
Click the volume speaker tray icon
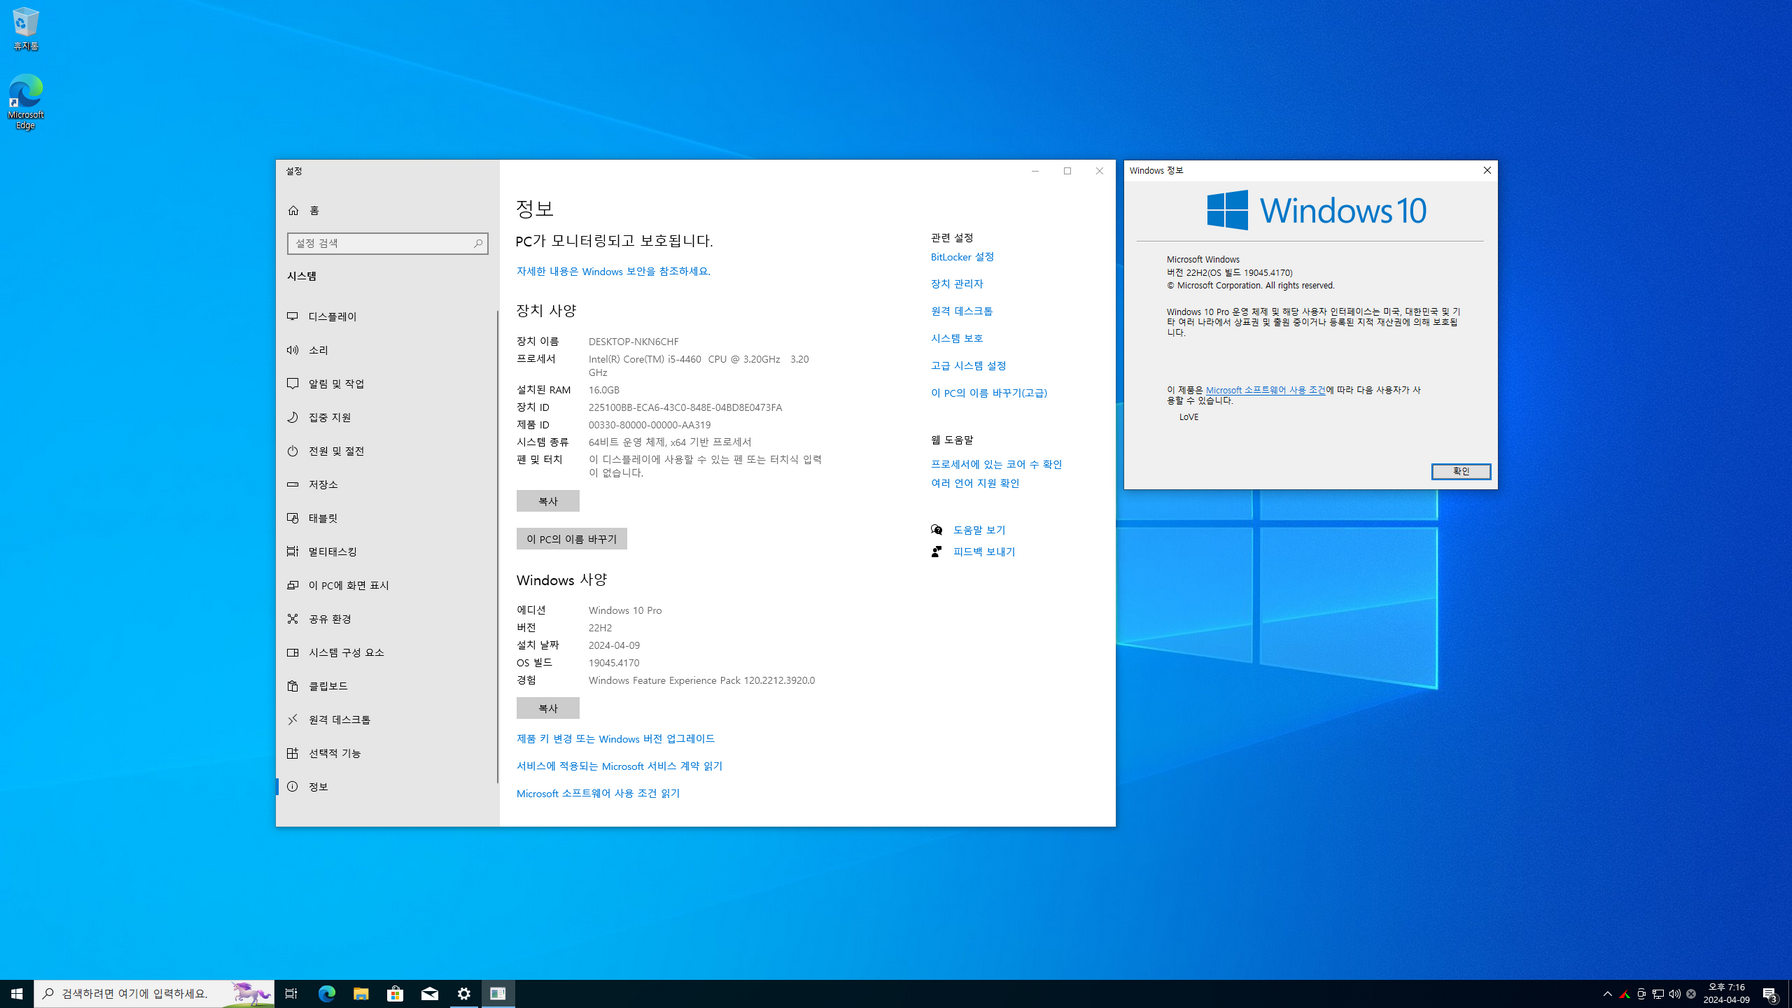tap(1675, 994)
